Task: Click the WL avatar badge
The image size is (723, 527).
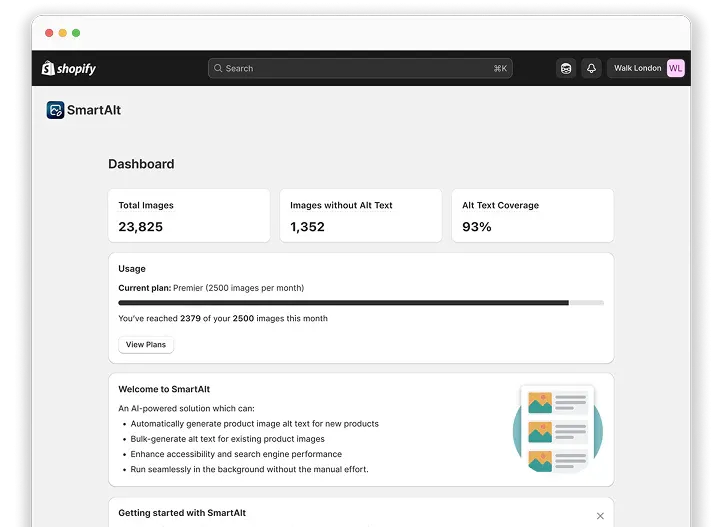Action: [x=676, y=68]
